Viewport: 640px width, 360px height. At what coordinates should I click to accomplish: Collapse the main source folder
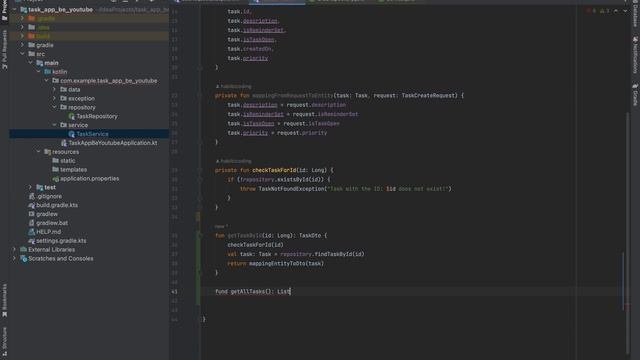pyautogui.click(x=31, y=63)
